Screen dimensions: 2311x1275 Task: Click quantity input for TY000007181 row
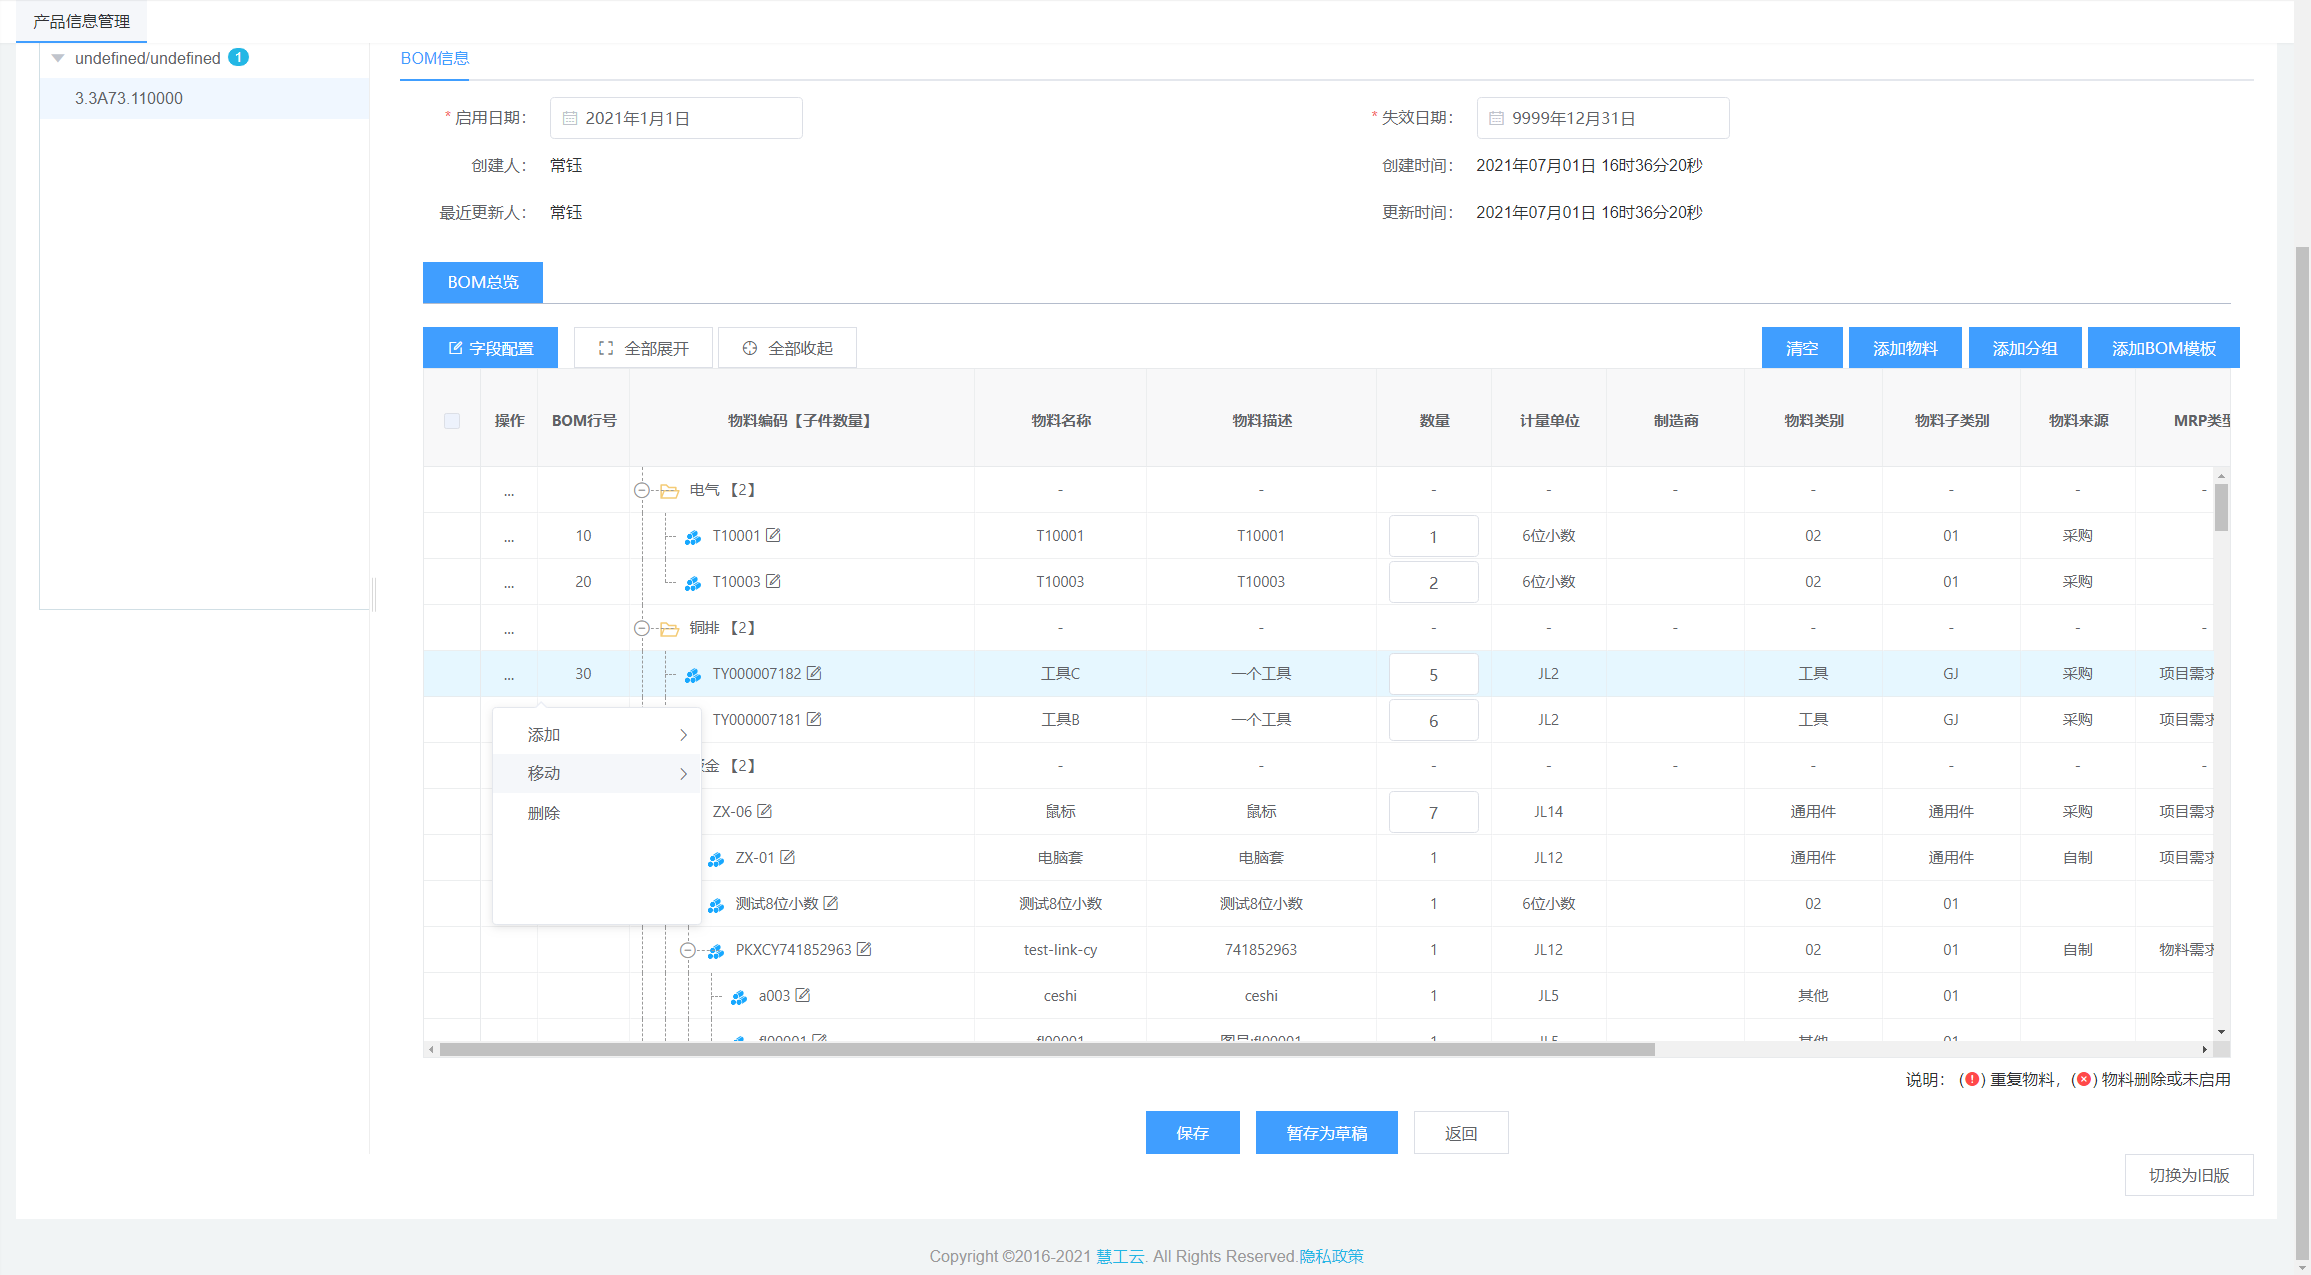click(1433, 720)
